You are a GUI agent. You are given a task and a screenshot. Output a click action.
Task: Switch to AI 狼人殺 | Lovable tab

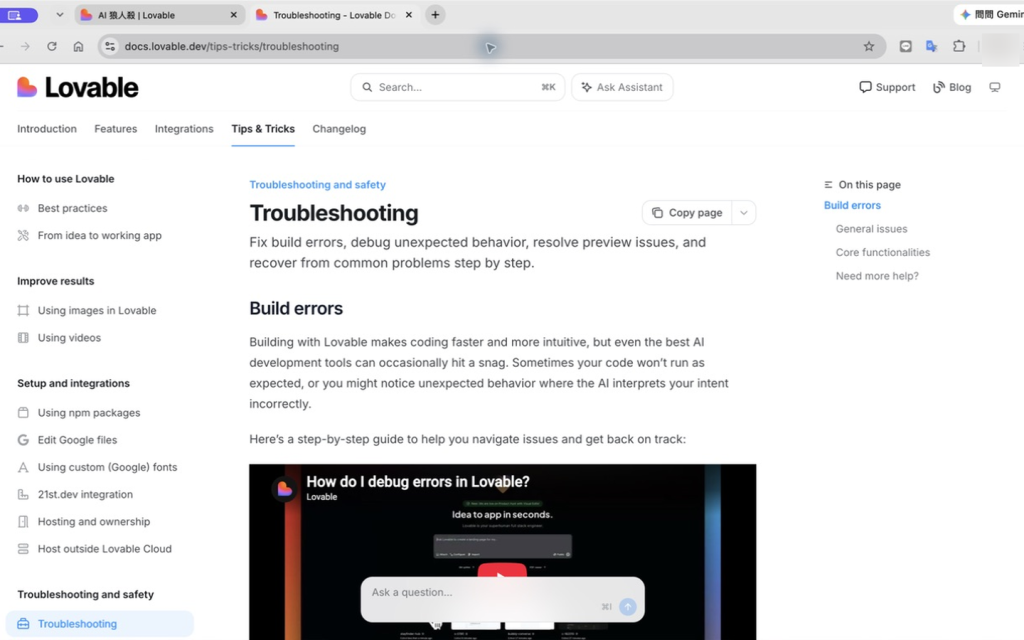(x=154, y=14)
